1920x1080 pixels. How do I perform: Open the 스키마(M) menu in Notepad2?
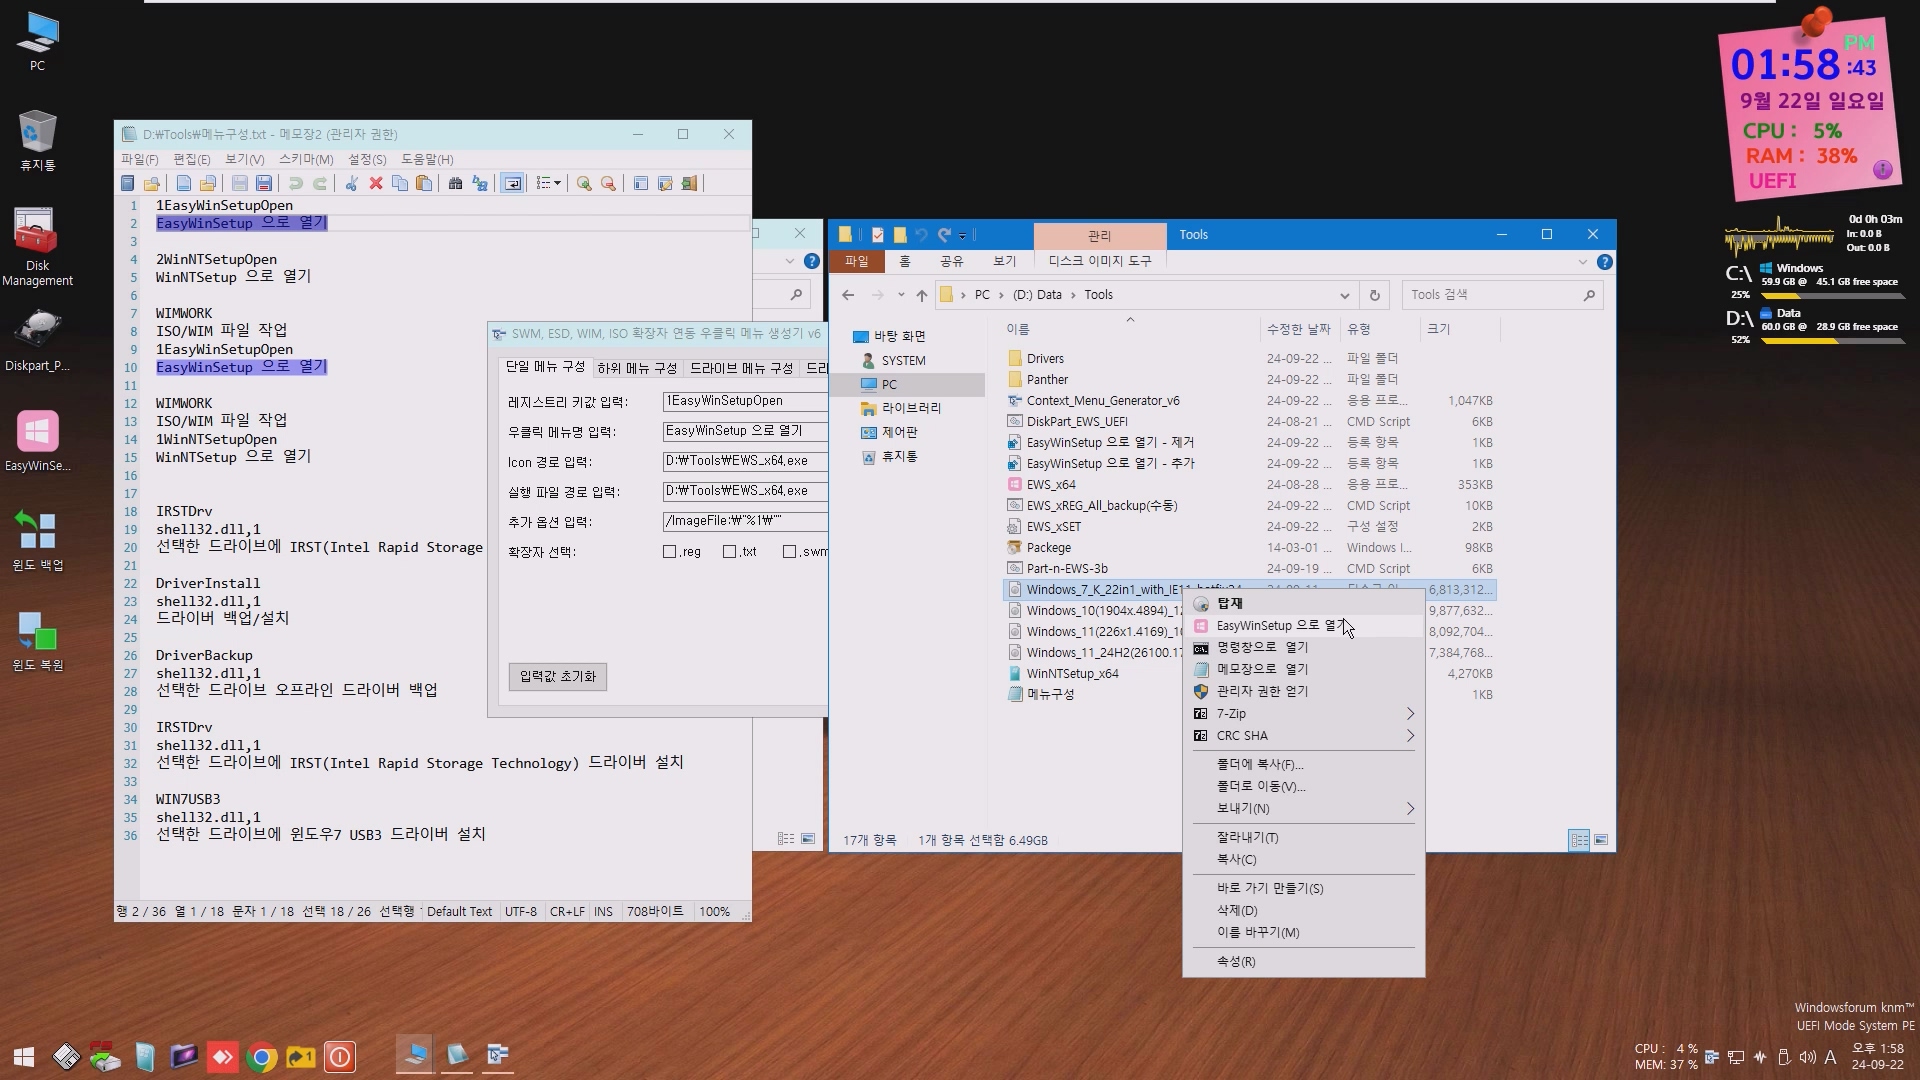click(306, 160)
